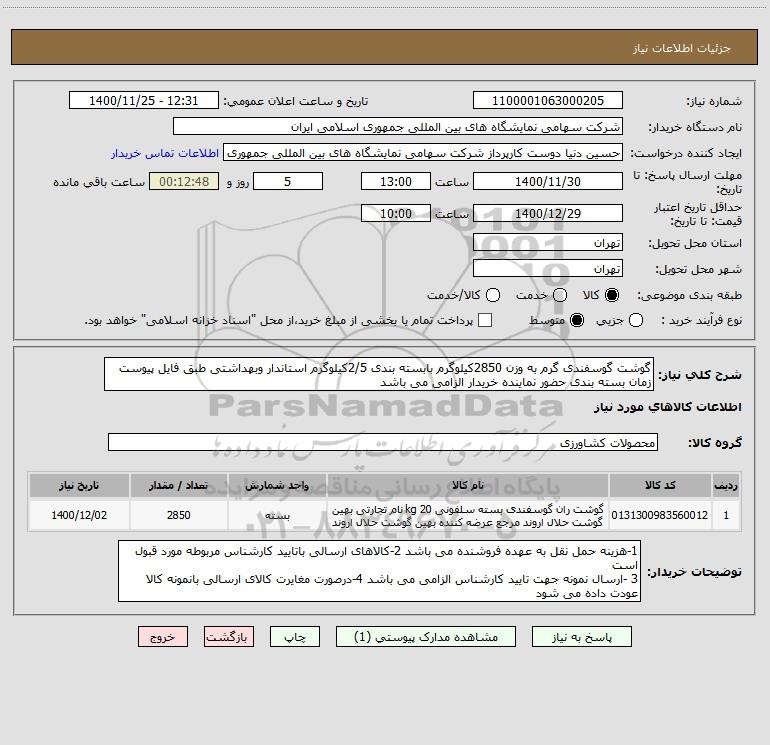Viewport: 770px width, 745px height.
Task: Click product code cell 0131300983560012
Action: (x=660, y=515)
